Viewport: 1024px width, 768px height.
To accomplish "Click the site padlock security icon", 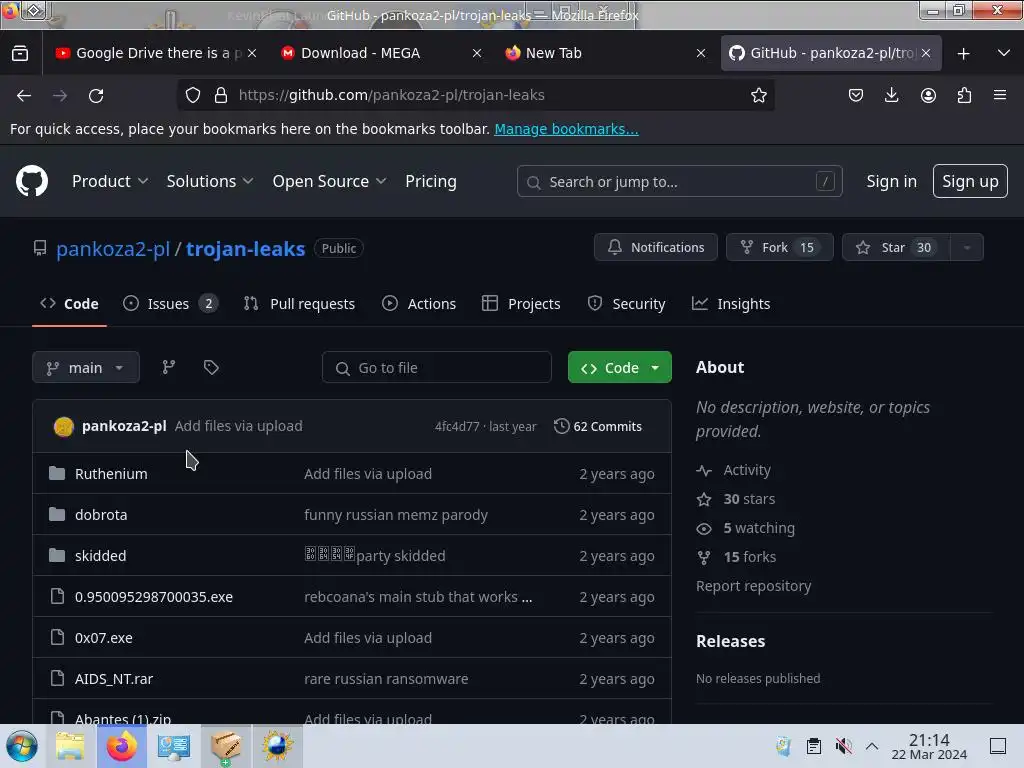I will click(x=221, y=95).
